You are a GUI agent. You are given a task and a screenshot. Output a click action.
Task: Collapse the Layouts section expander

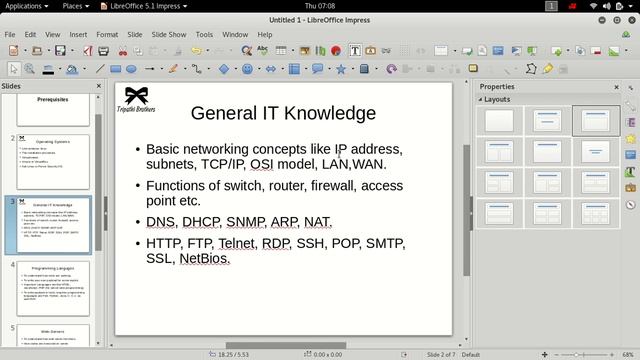click(x=480, y=99)
